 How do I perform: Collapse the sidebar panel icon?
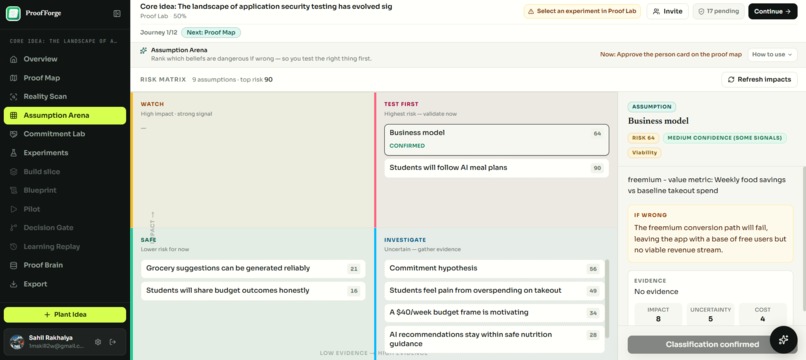[x=117, y=13]
